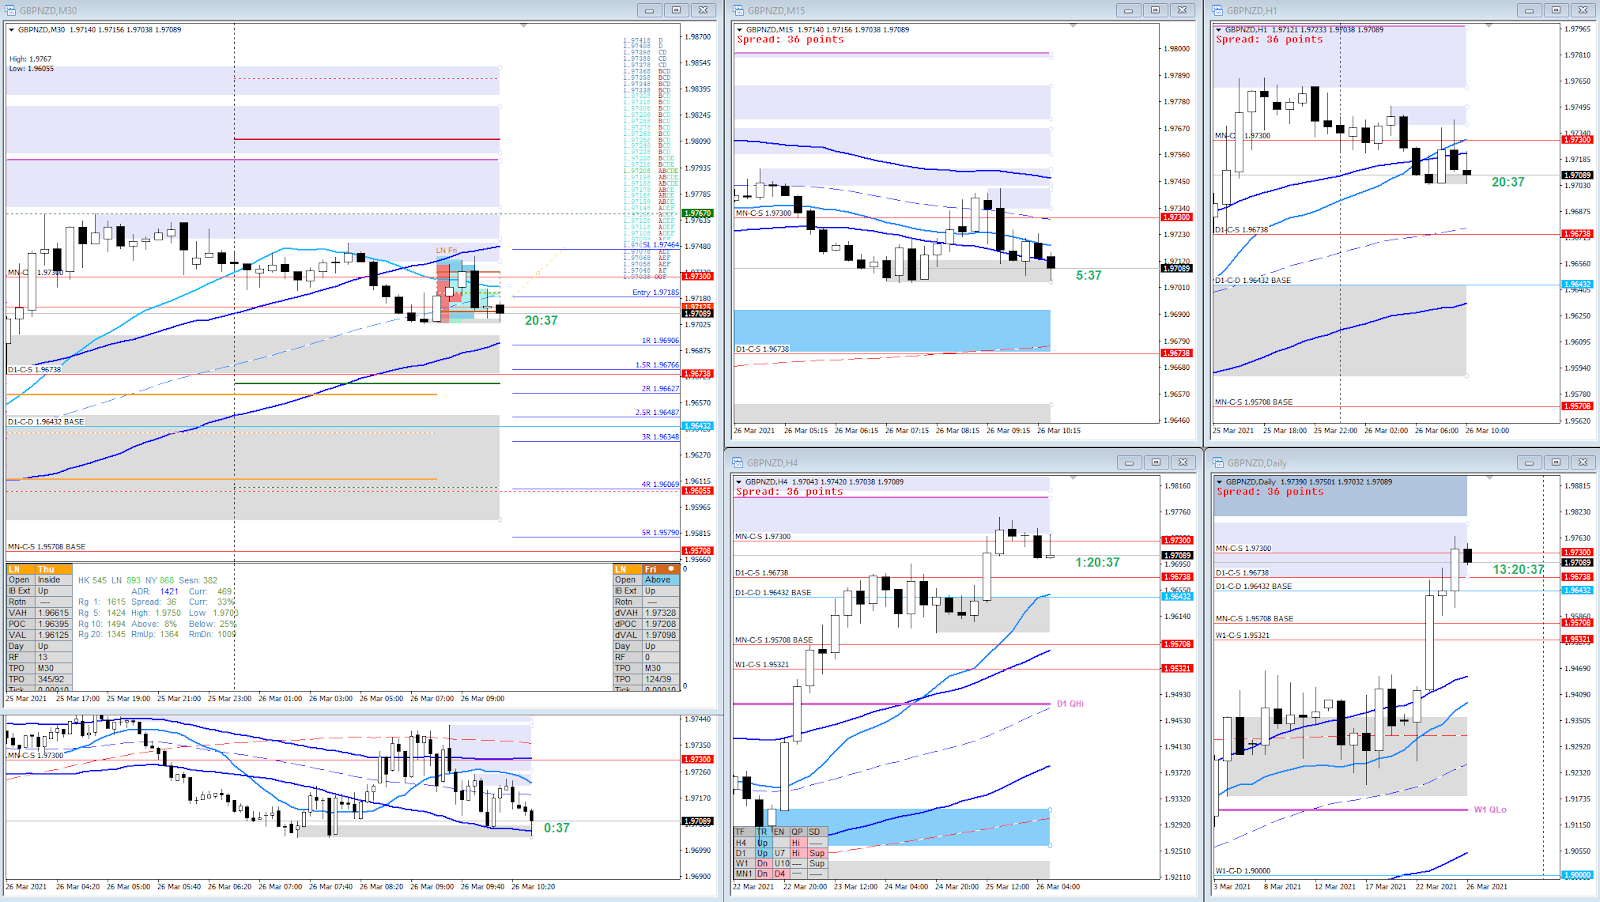
Task: Click the upper-right handle of H4 blue rectangle
Action: pyautogui.click(x=1050, y=810)
